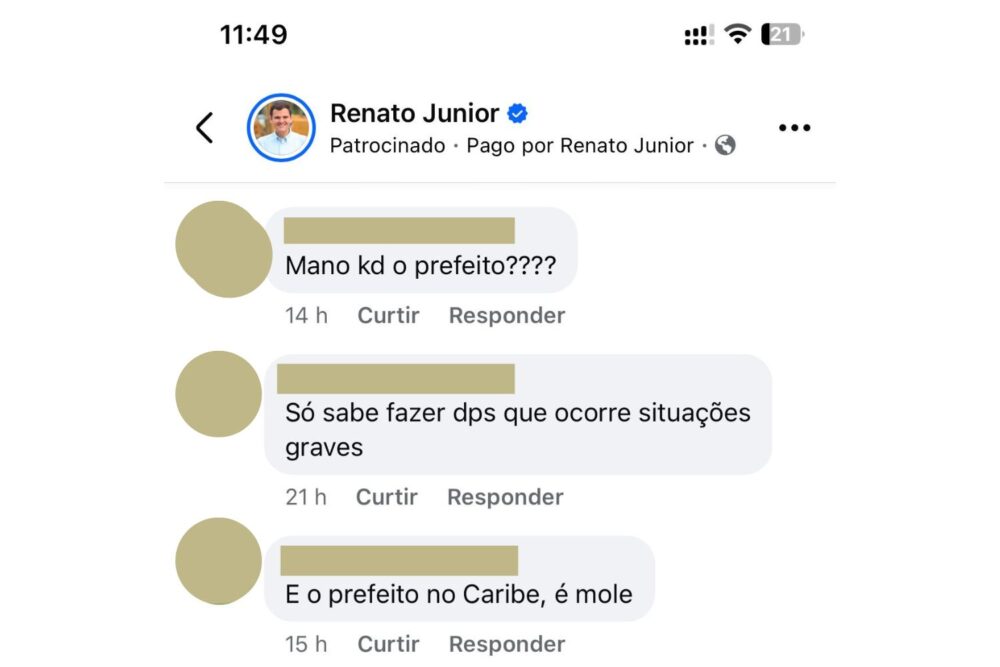1000x667 pixels.
Task: Tap the 11:49 status bar clock
Action: (x=254, y=35)
